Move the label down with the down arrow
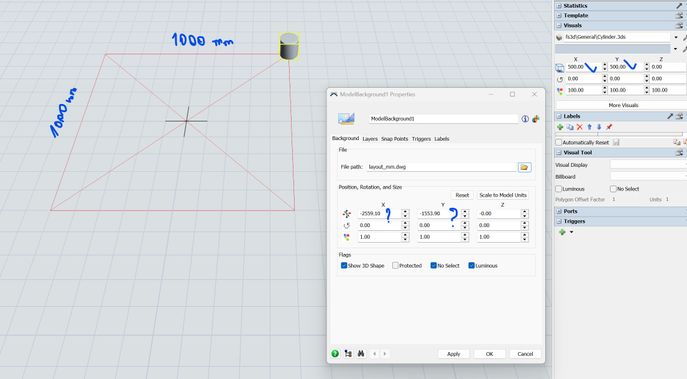 pos(599,127)
